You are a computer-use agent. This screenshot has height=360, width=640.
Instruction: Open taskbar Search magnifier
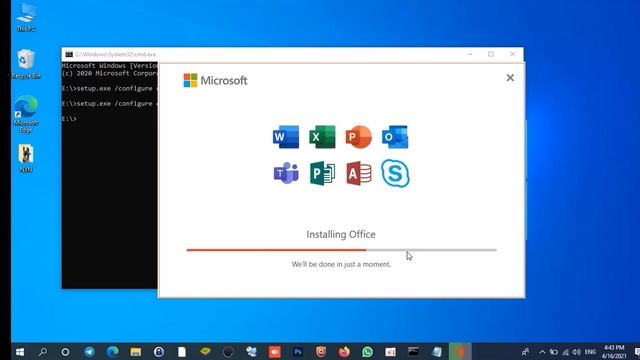click(42, 352)
